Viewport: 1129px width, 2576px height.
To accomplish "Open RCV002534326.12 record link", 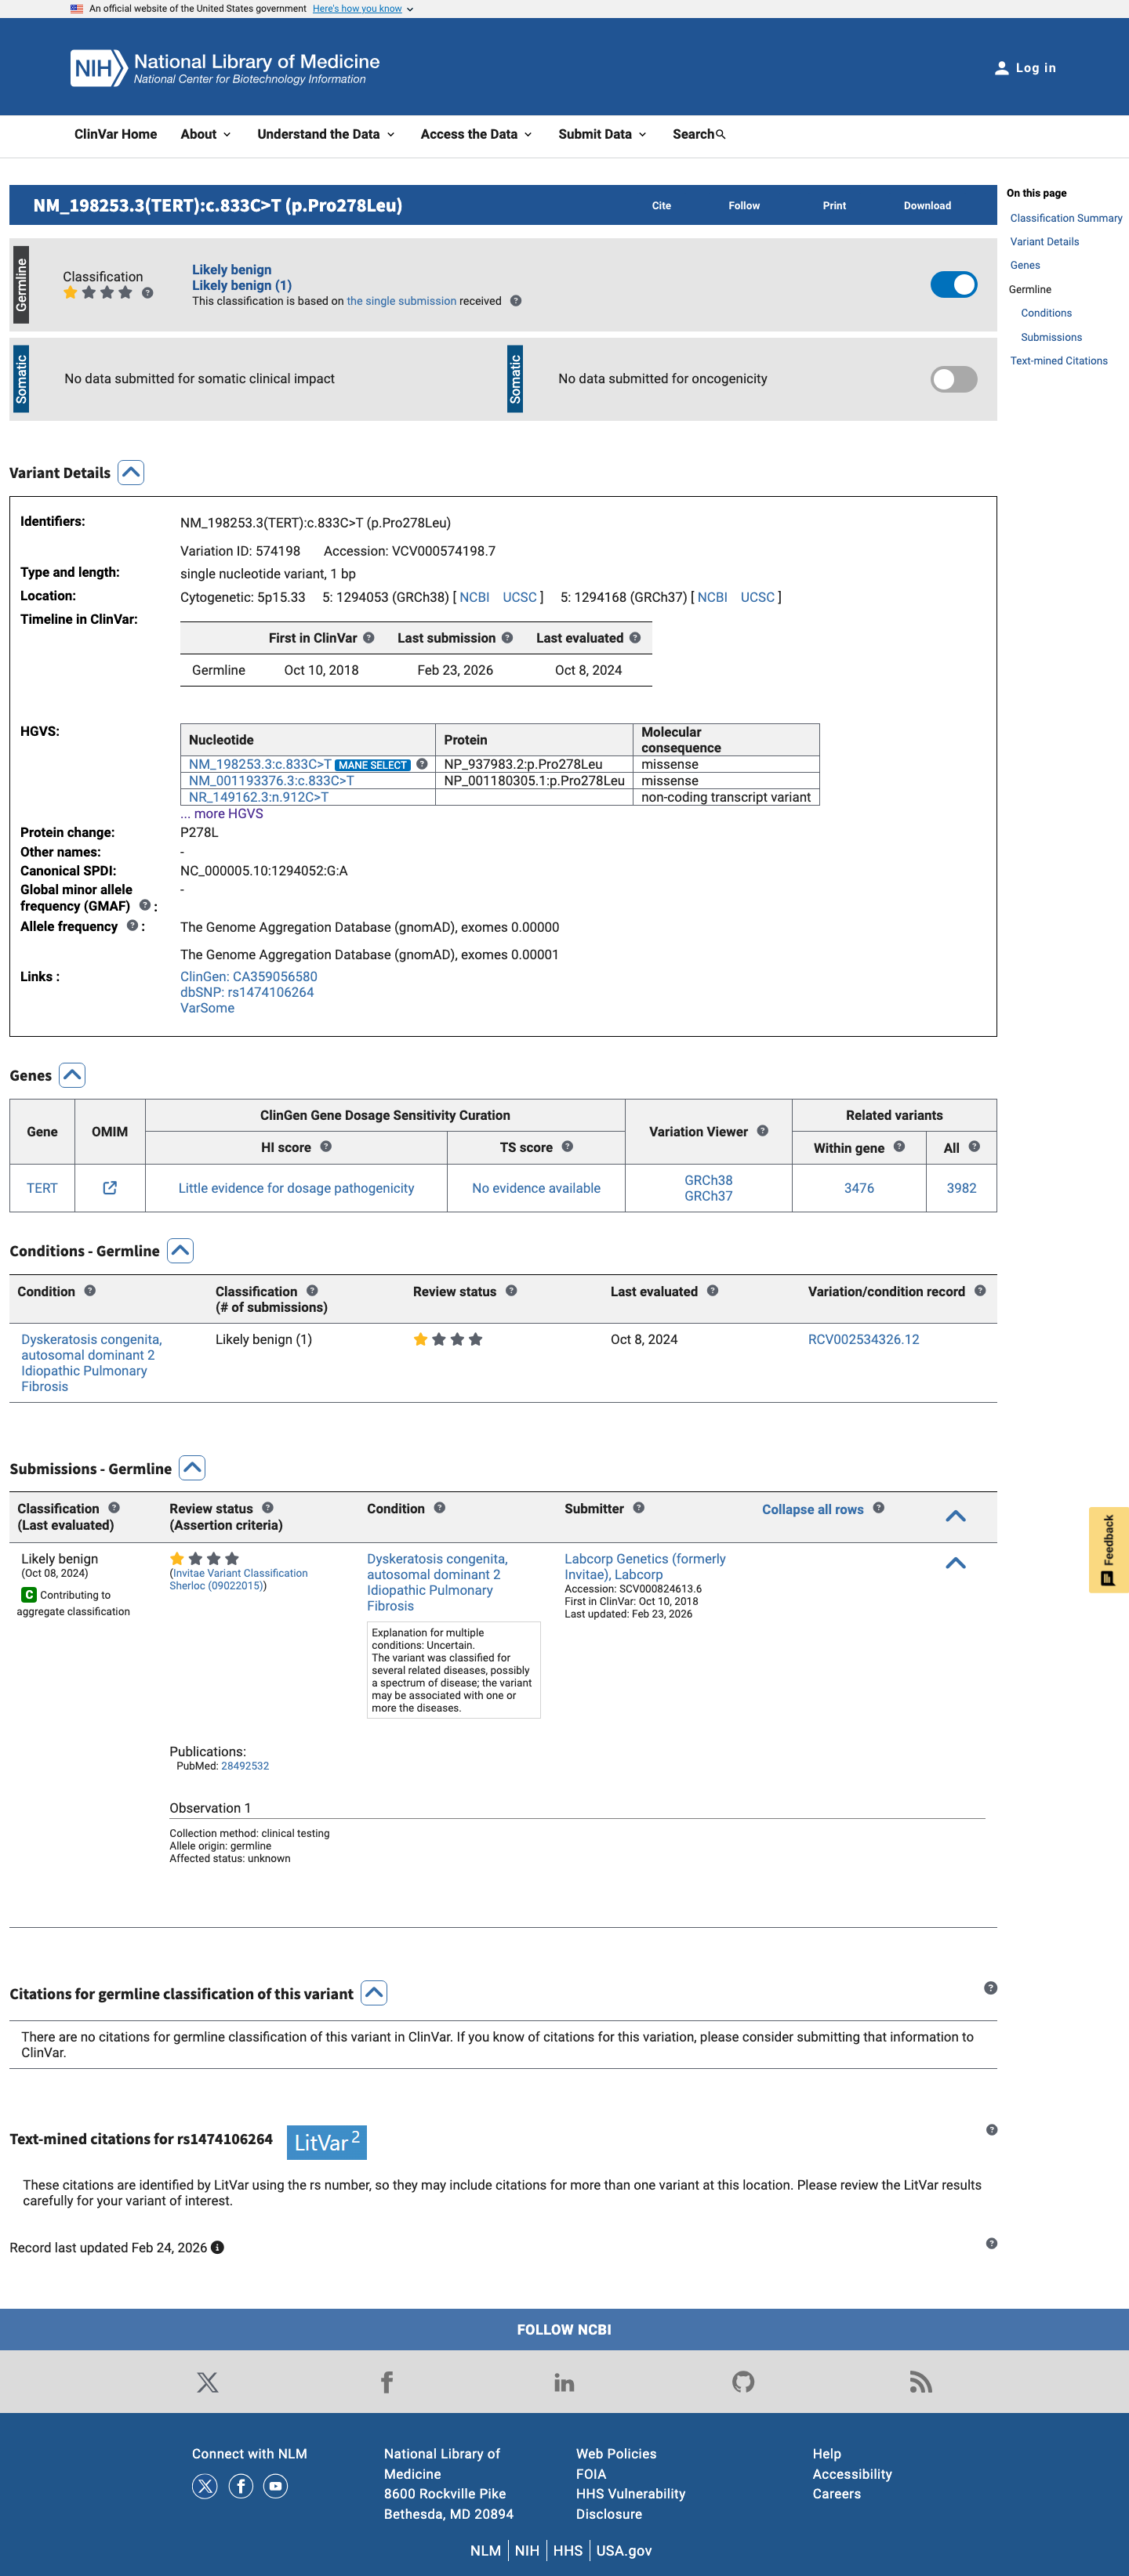I will click(863, 1339).
